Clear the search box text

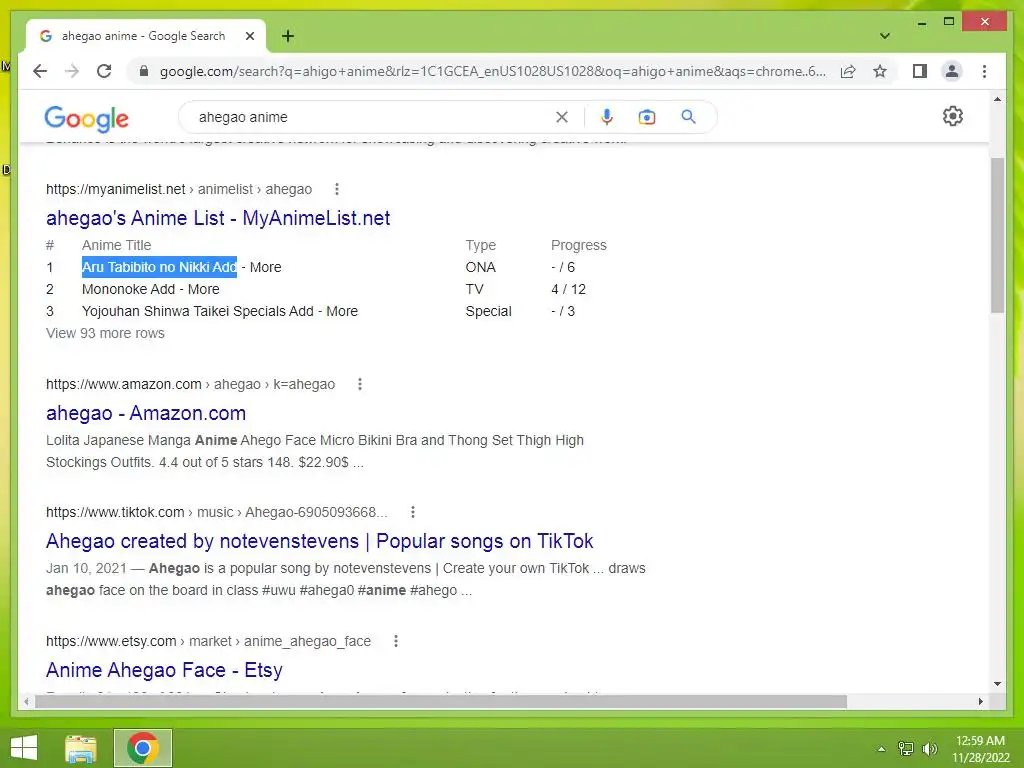pyautogui.click(x=562, y=117)
